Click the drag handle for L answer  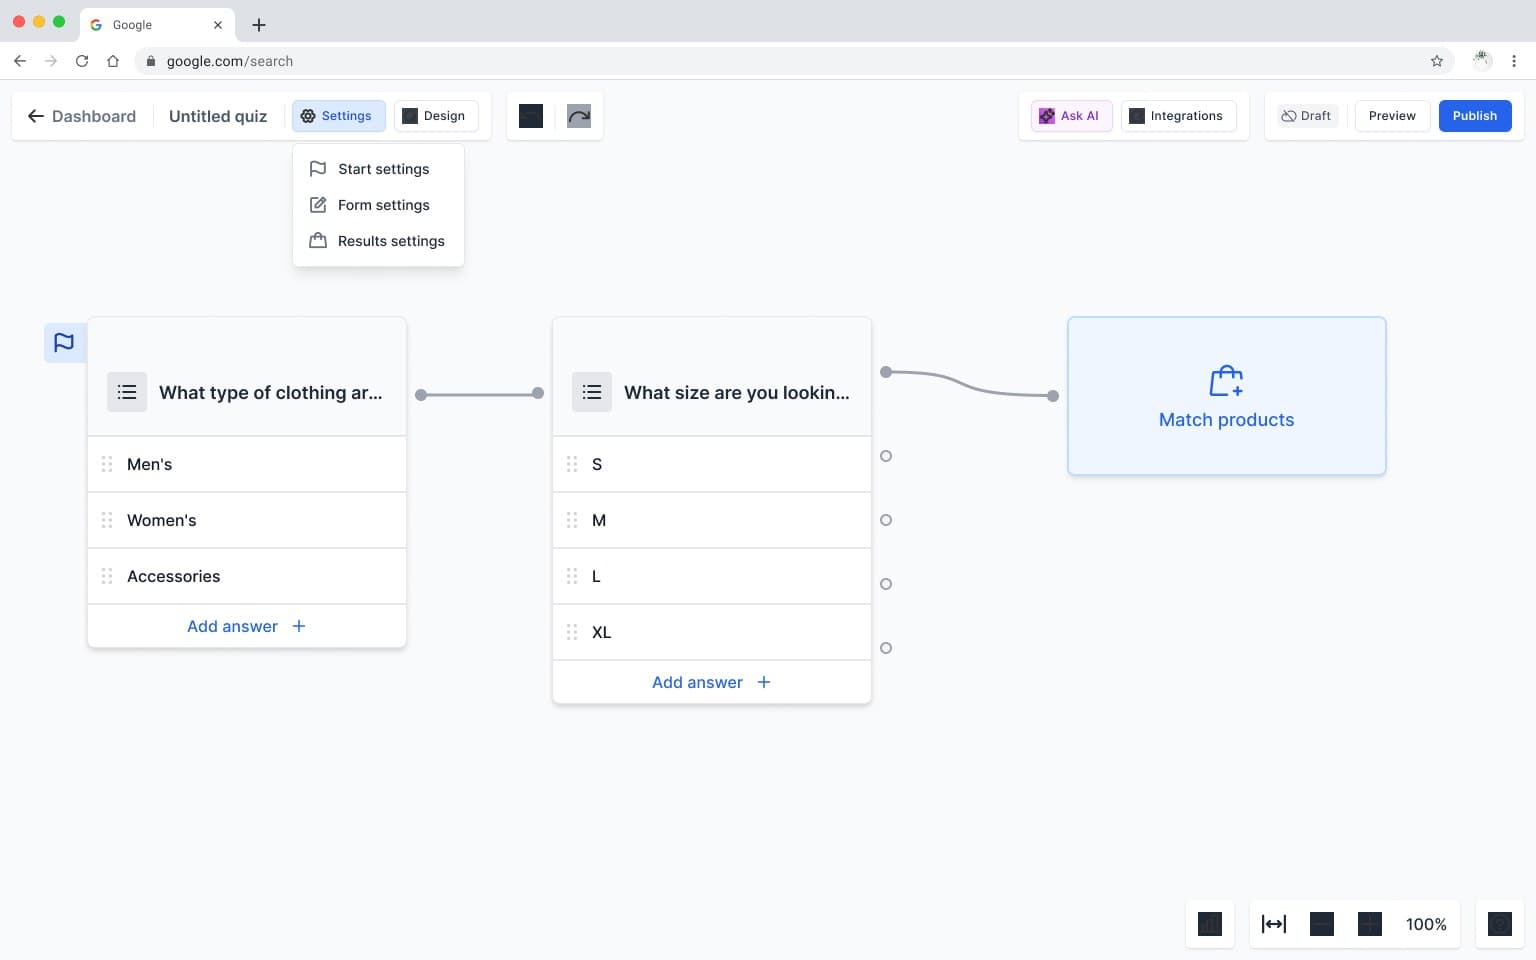coord(572,576)
